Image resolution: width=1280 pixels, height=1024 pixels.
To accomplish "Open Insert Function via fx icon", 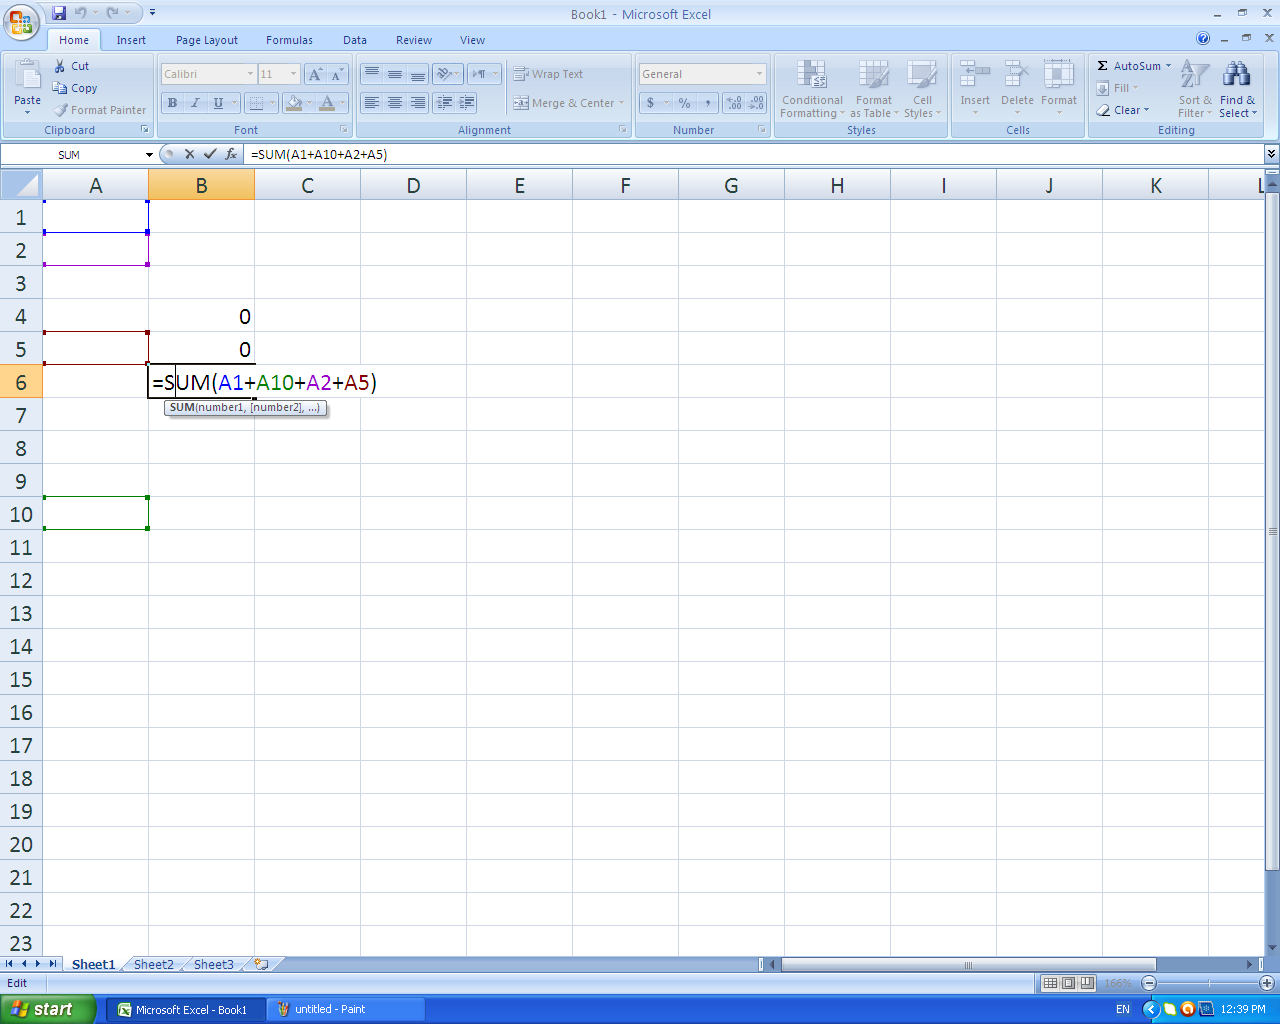I will 231,154.
